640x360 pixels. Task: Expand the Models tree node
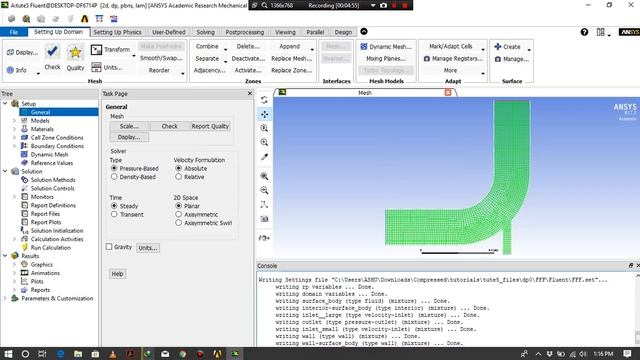pyautogui.click(x=14, y=120)
